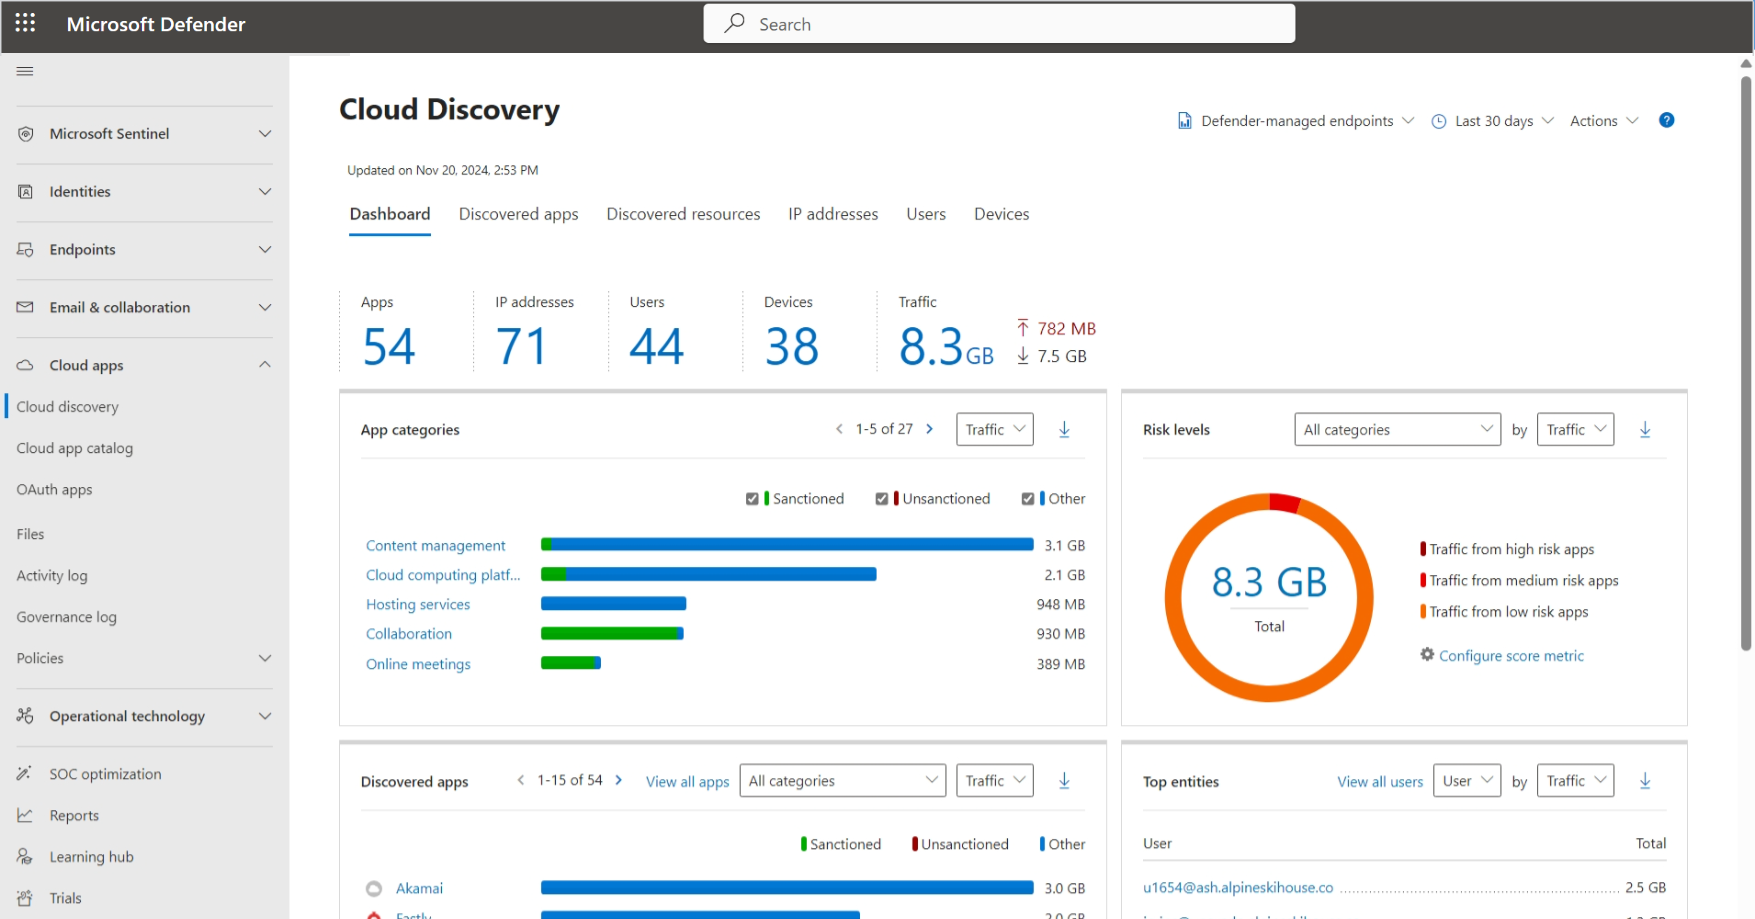Image resolution: width=1755 pixels, height=919 pixels.
Task: Open the Devices tab
Action: [1001, 214]
